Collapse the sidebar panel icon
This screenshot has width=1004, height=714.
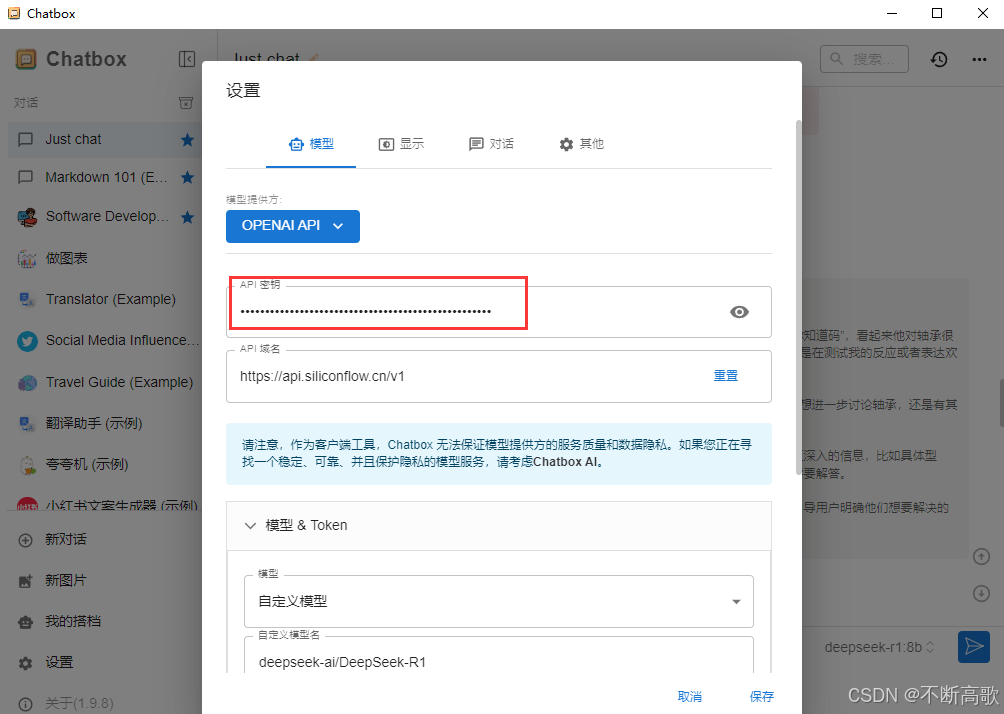186,60
